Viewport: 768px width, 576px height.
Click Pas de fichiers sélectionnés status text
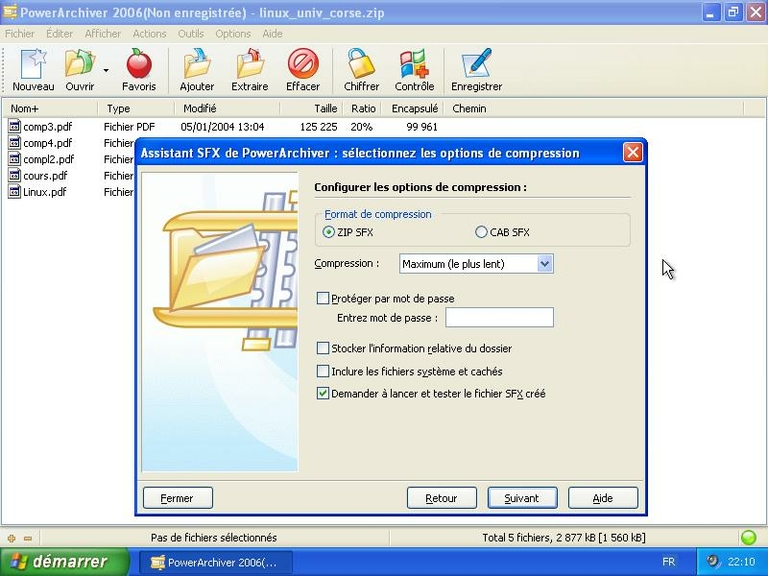[214, 538]
